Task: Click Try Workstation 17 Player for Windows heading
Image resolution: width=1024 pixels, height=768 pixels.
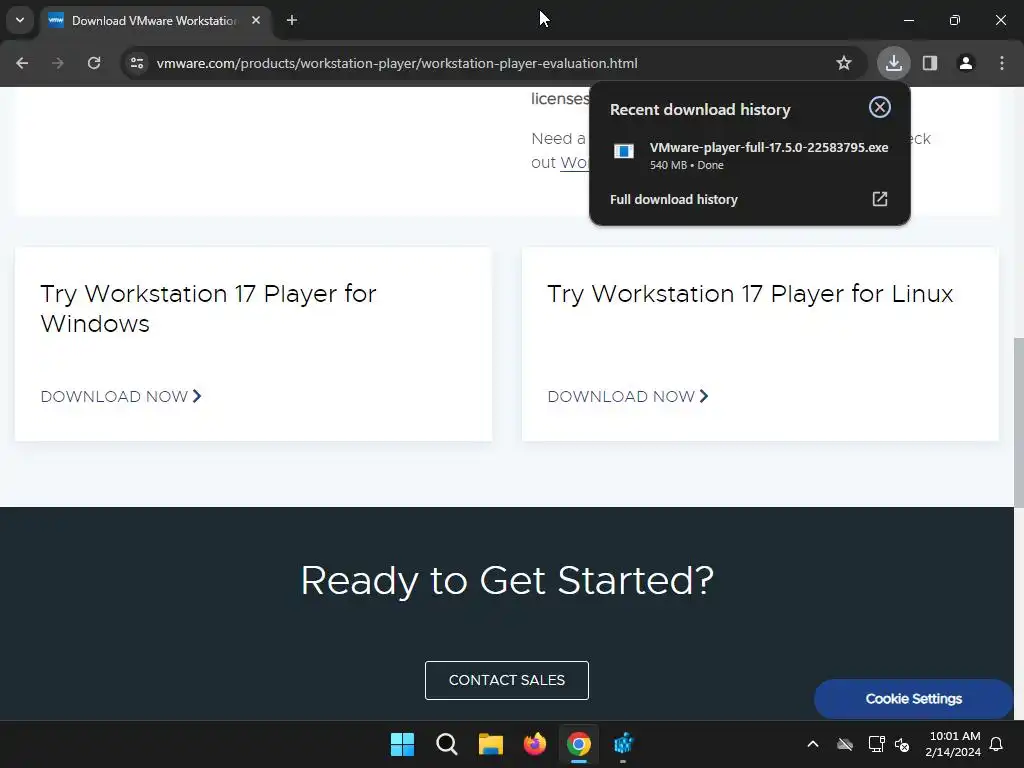Action: [208, 308]
